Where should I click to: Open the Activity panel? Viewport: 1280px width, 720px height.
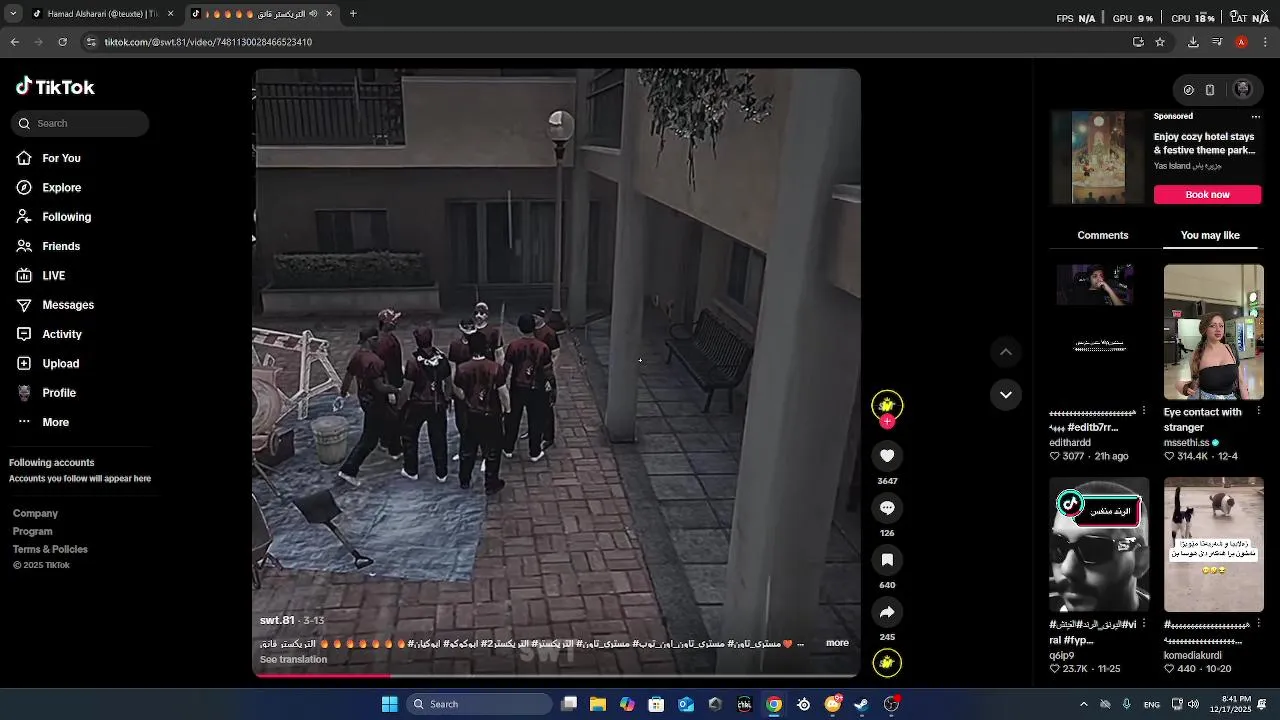point(62,334)
